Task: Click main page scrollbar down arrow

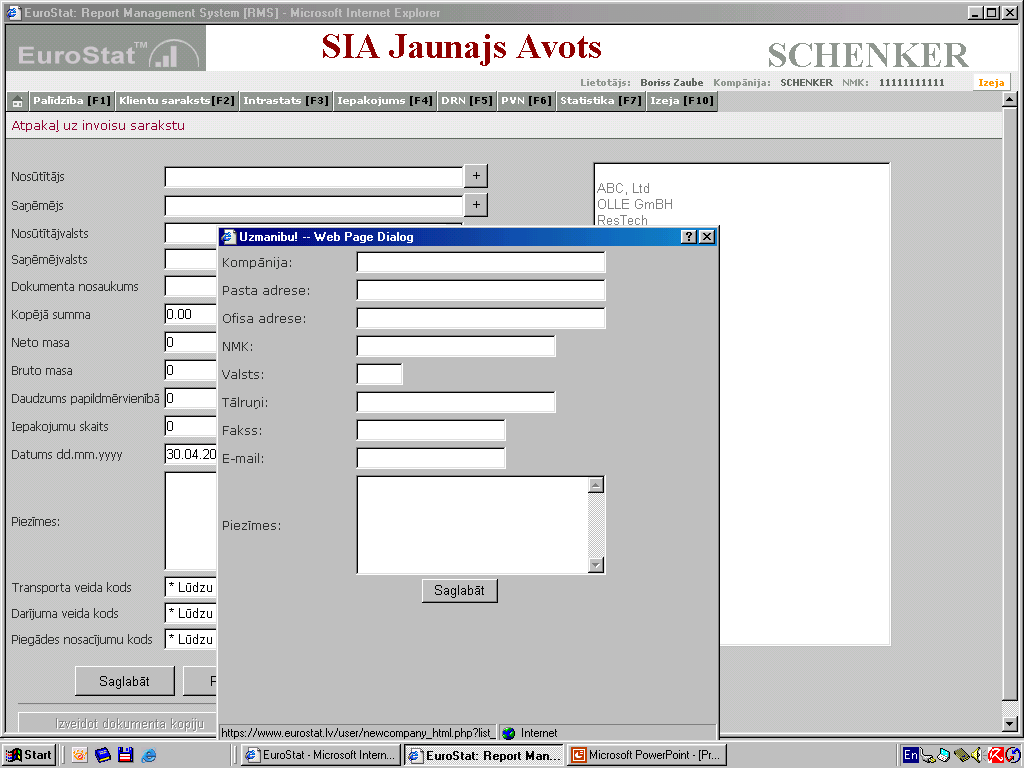Action: (x=1009, y=724)
